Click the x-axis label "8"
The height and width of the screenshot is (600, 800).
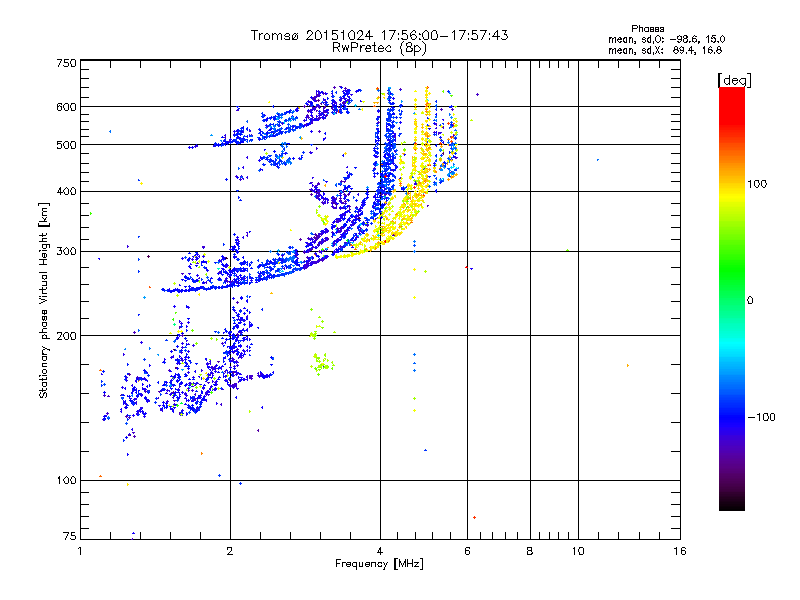(530, 551)
